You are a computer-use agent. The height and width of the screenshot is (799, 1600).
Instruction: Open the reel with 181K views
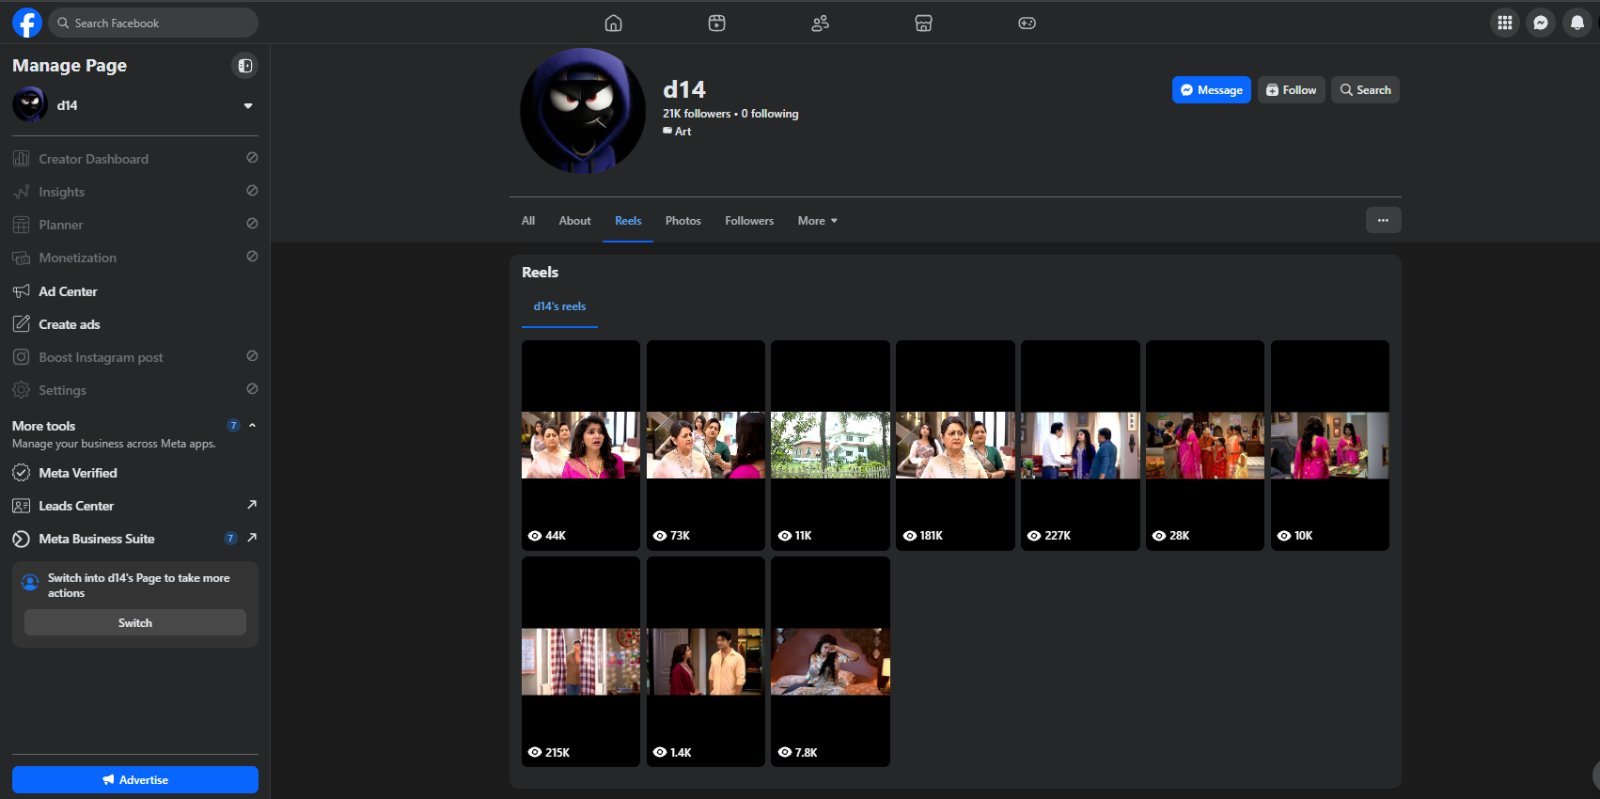[x=955, y=445]
